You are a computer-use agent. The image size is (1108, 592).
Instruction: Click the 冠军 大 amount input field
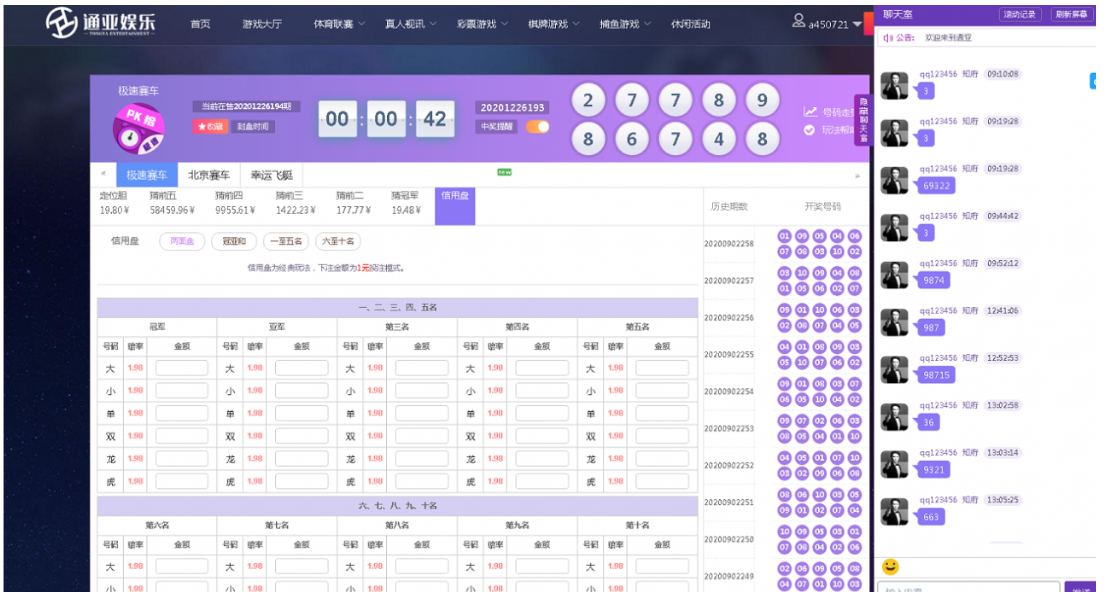182,368
